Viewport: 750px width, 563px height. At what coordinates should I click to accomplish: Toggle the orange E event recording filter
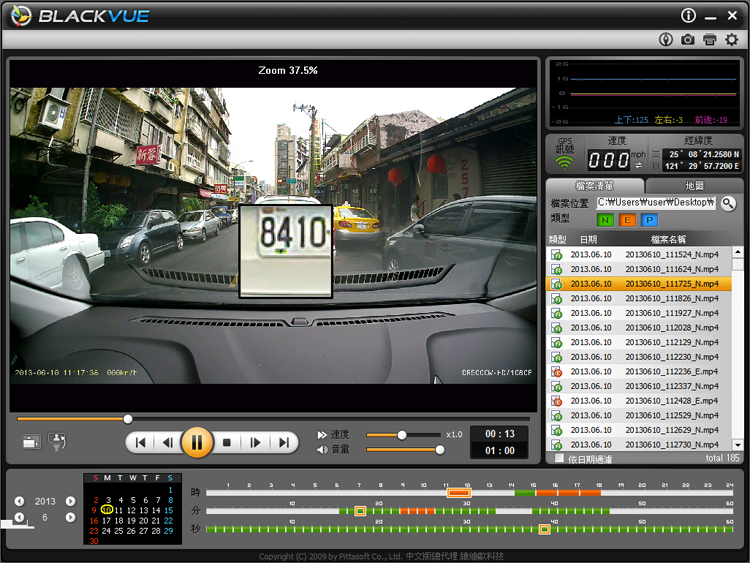point(626,220)
